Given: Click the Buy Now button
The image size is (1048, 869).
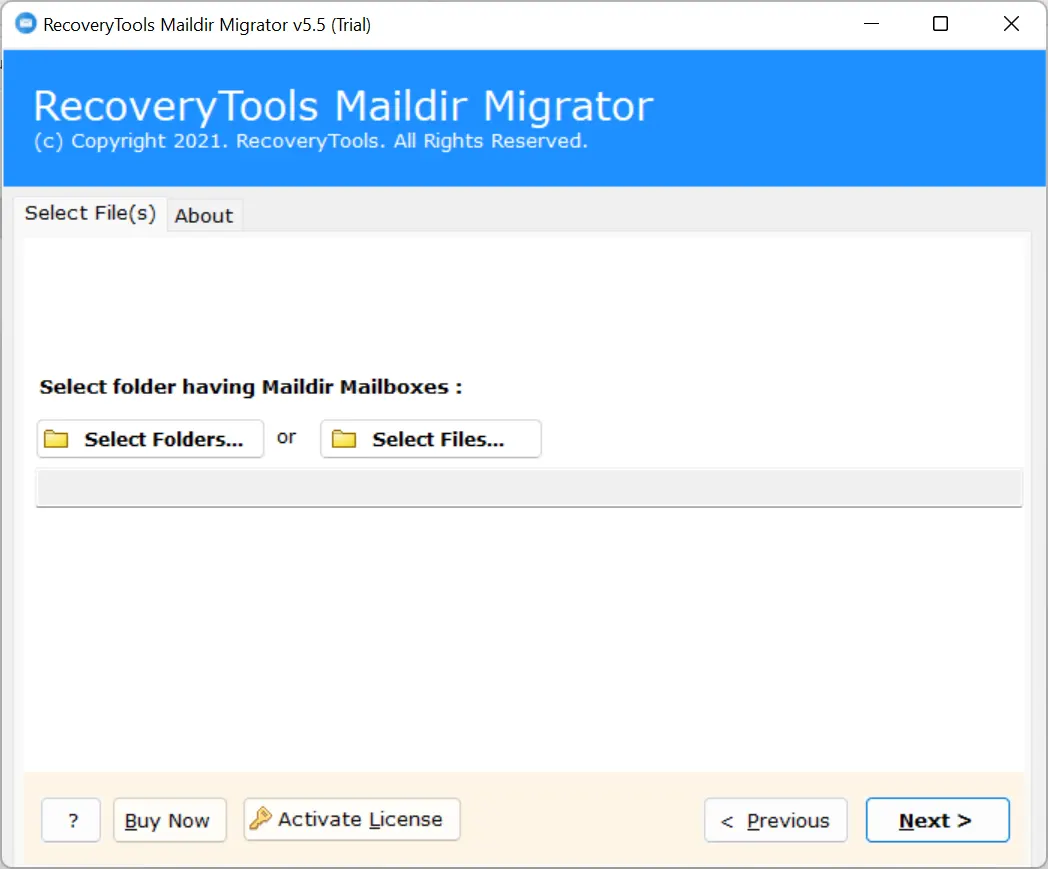Looking at the screenshot, I should click(x=168, y=820).
